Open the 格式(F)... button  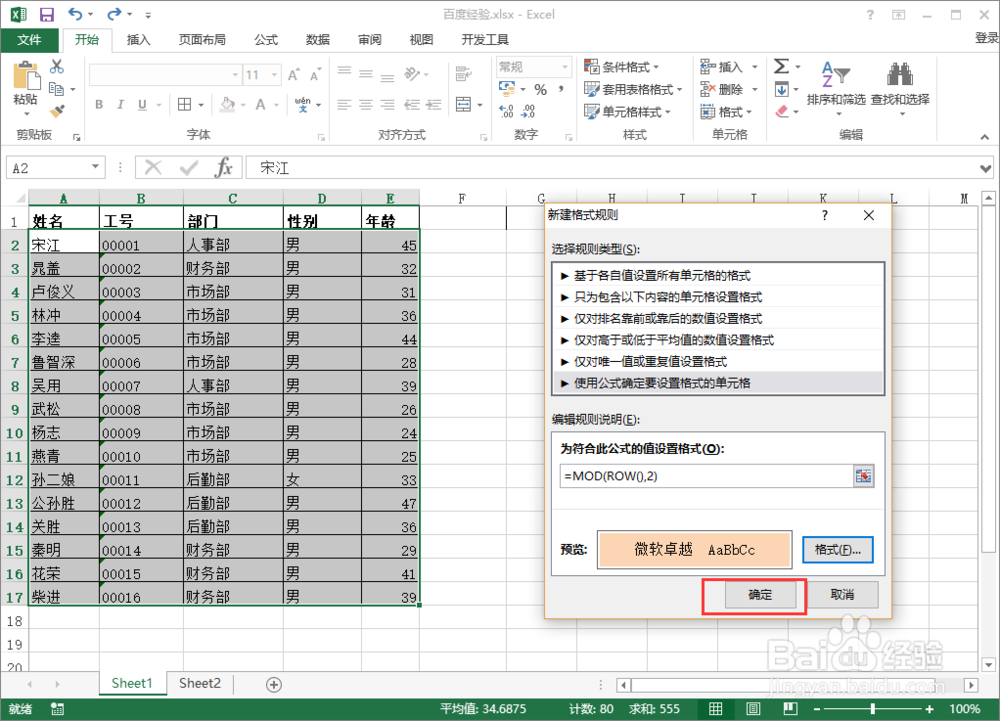click(x=838, y=549)
